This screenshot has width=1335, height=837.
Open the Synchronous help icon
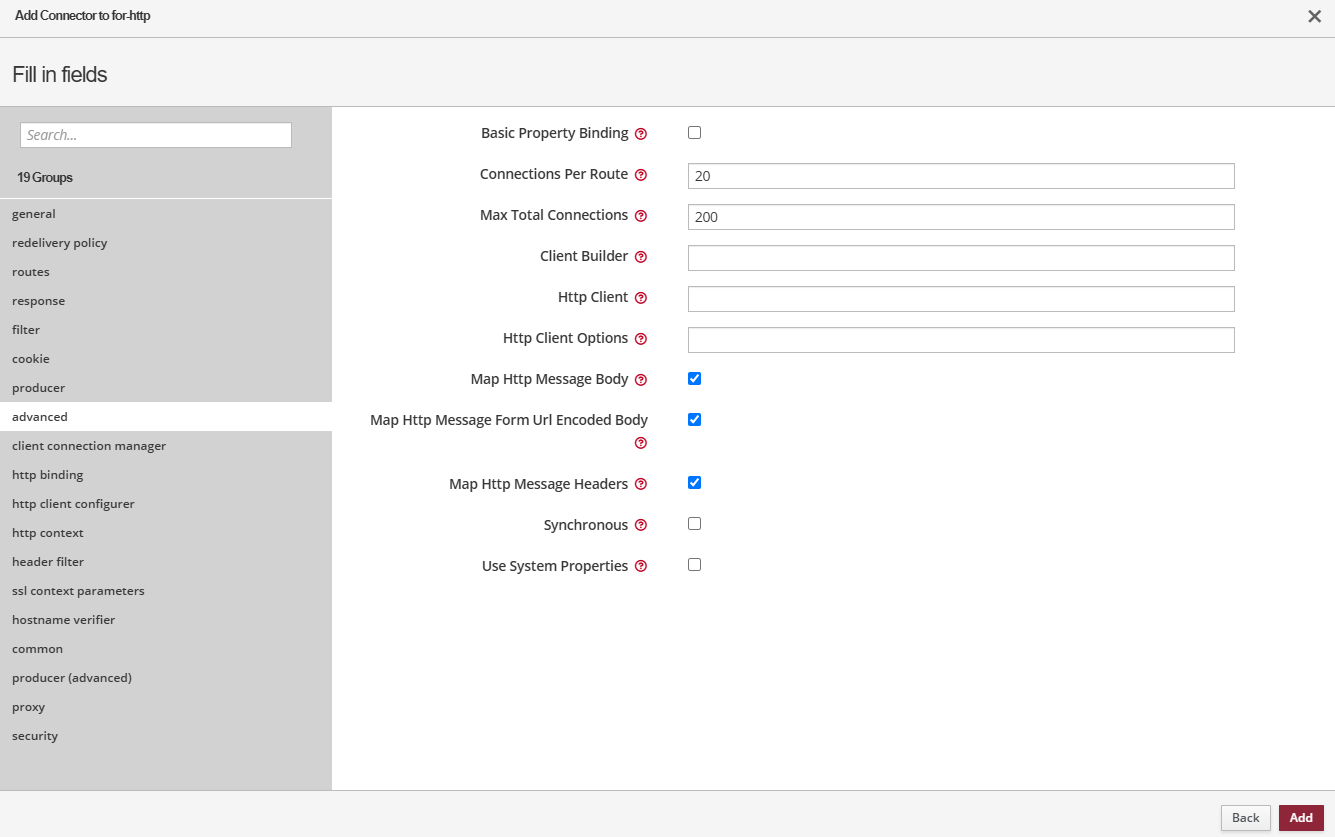pyautogui.click(x=641, y=526)
